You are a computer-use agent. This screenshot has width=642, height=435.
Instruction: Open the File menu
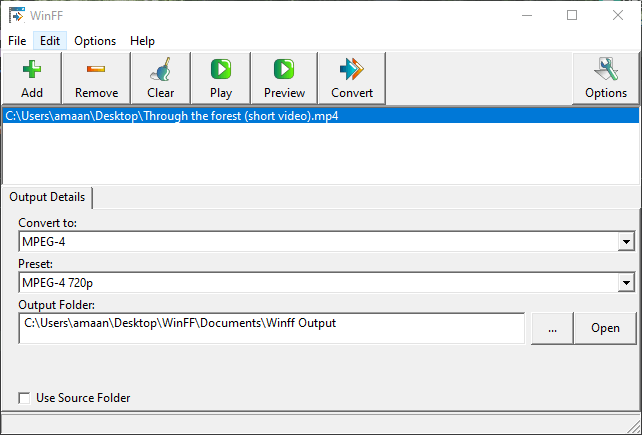[x=17, y=41]
